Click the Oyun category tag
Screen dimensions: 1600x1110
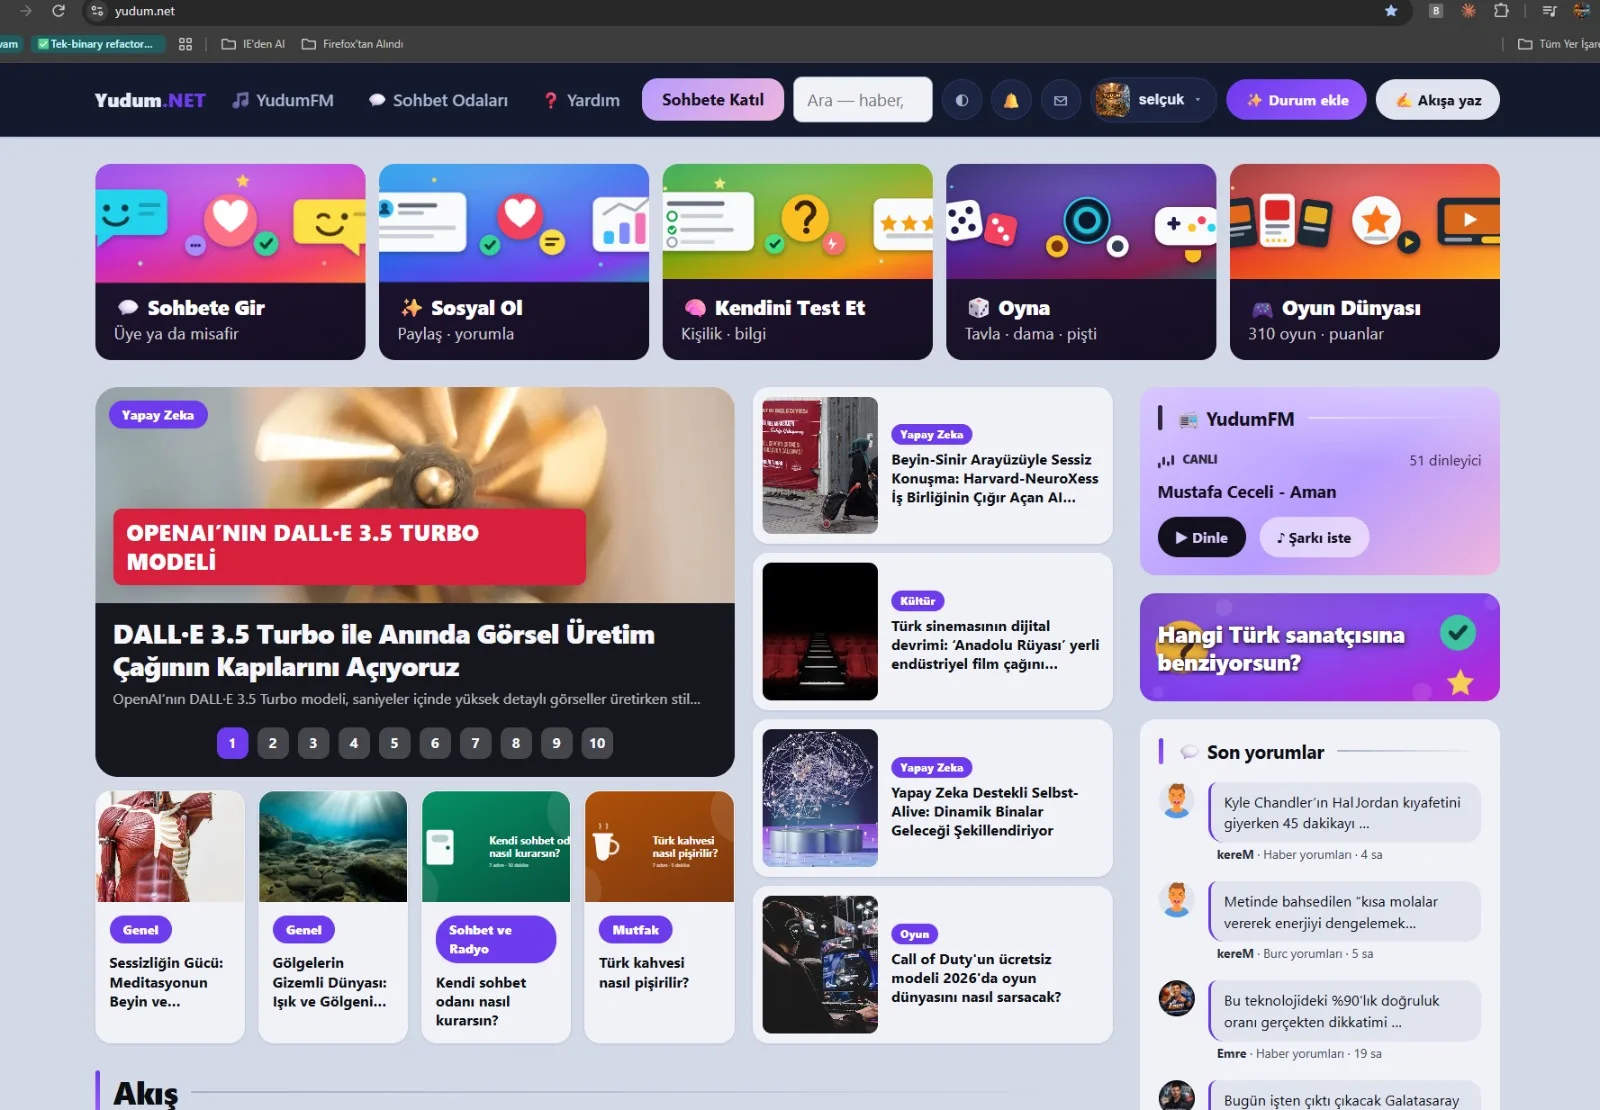click(x=914, y=934)
